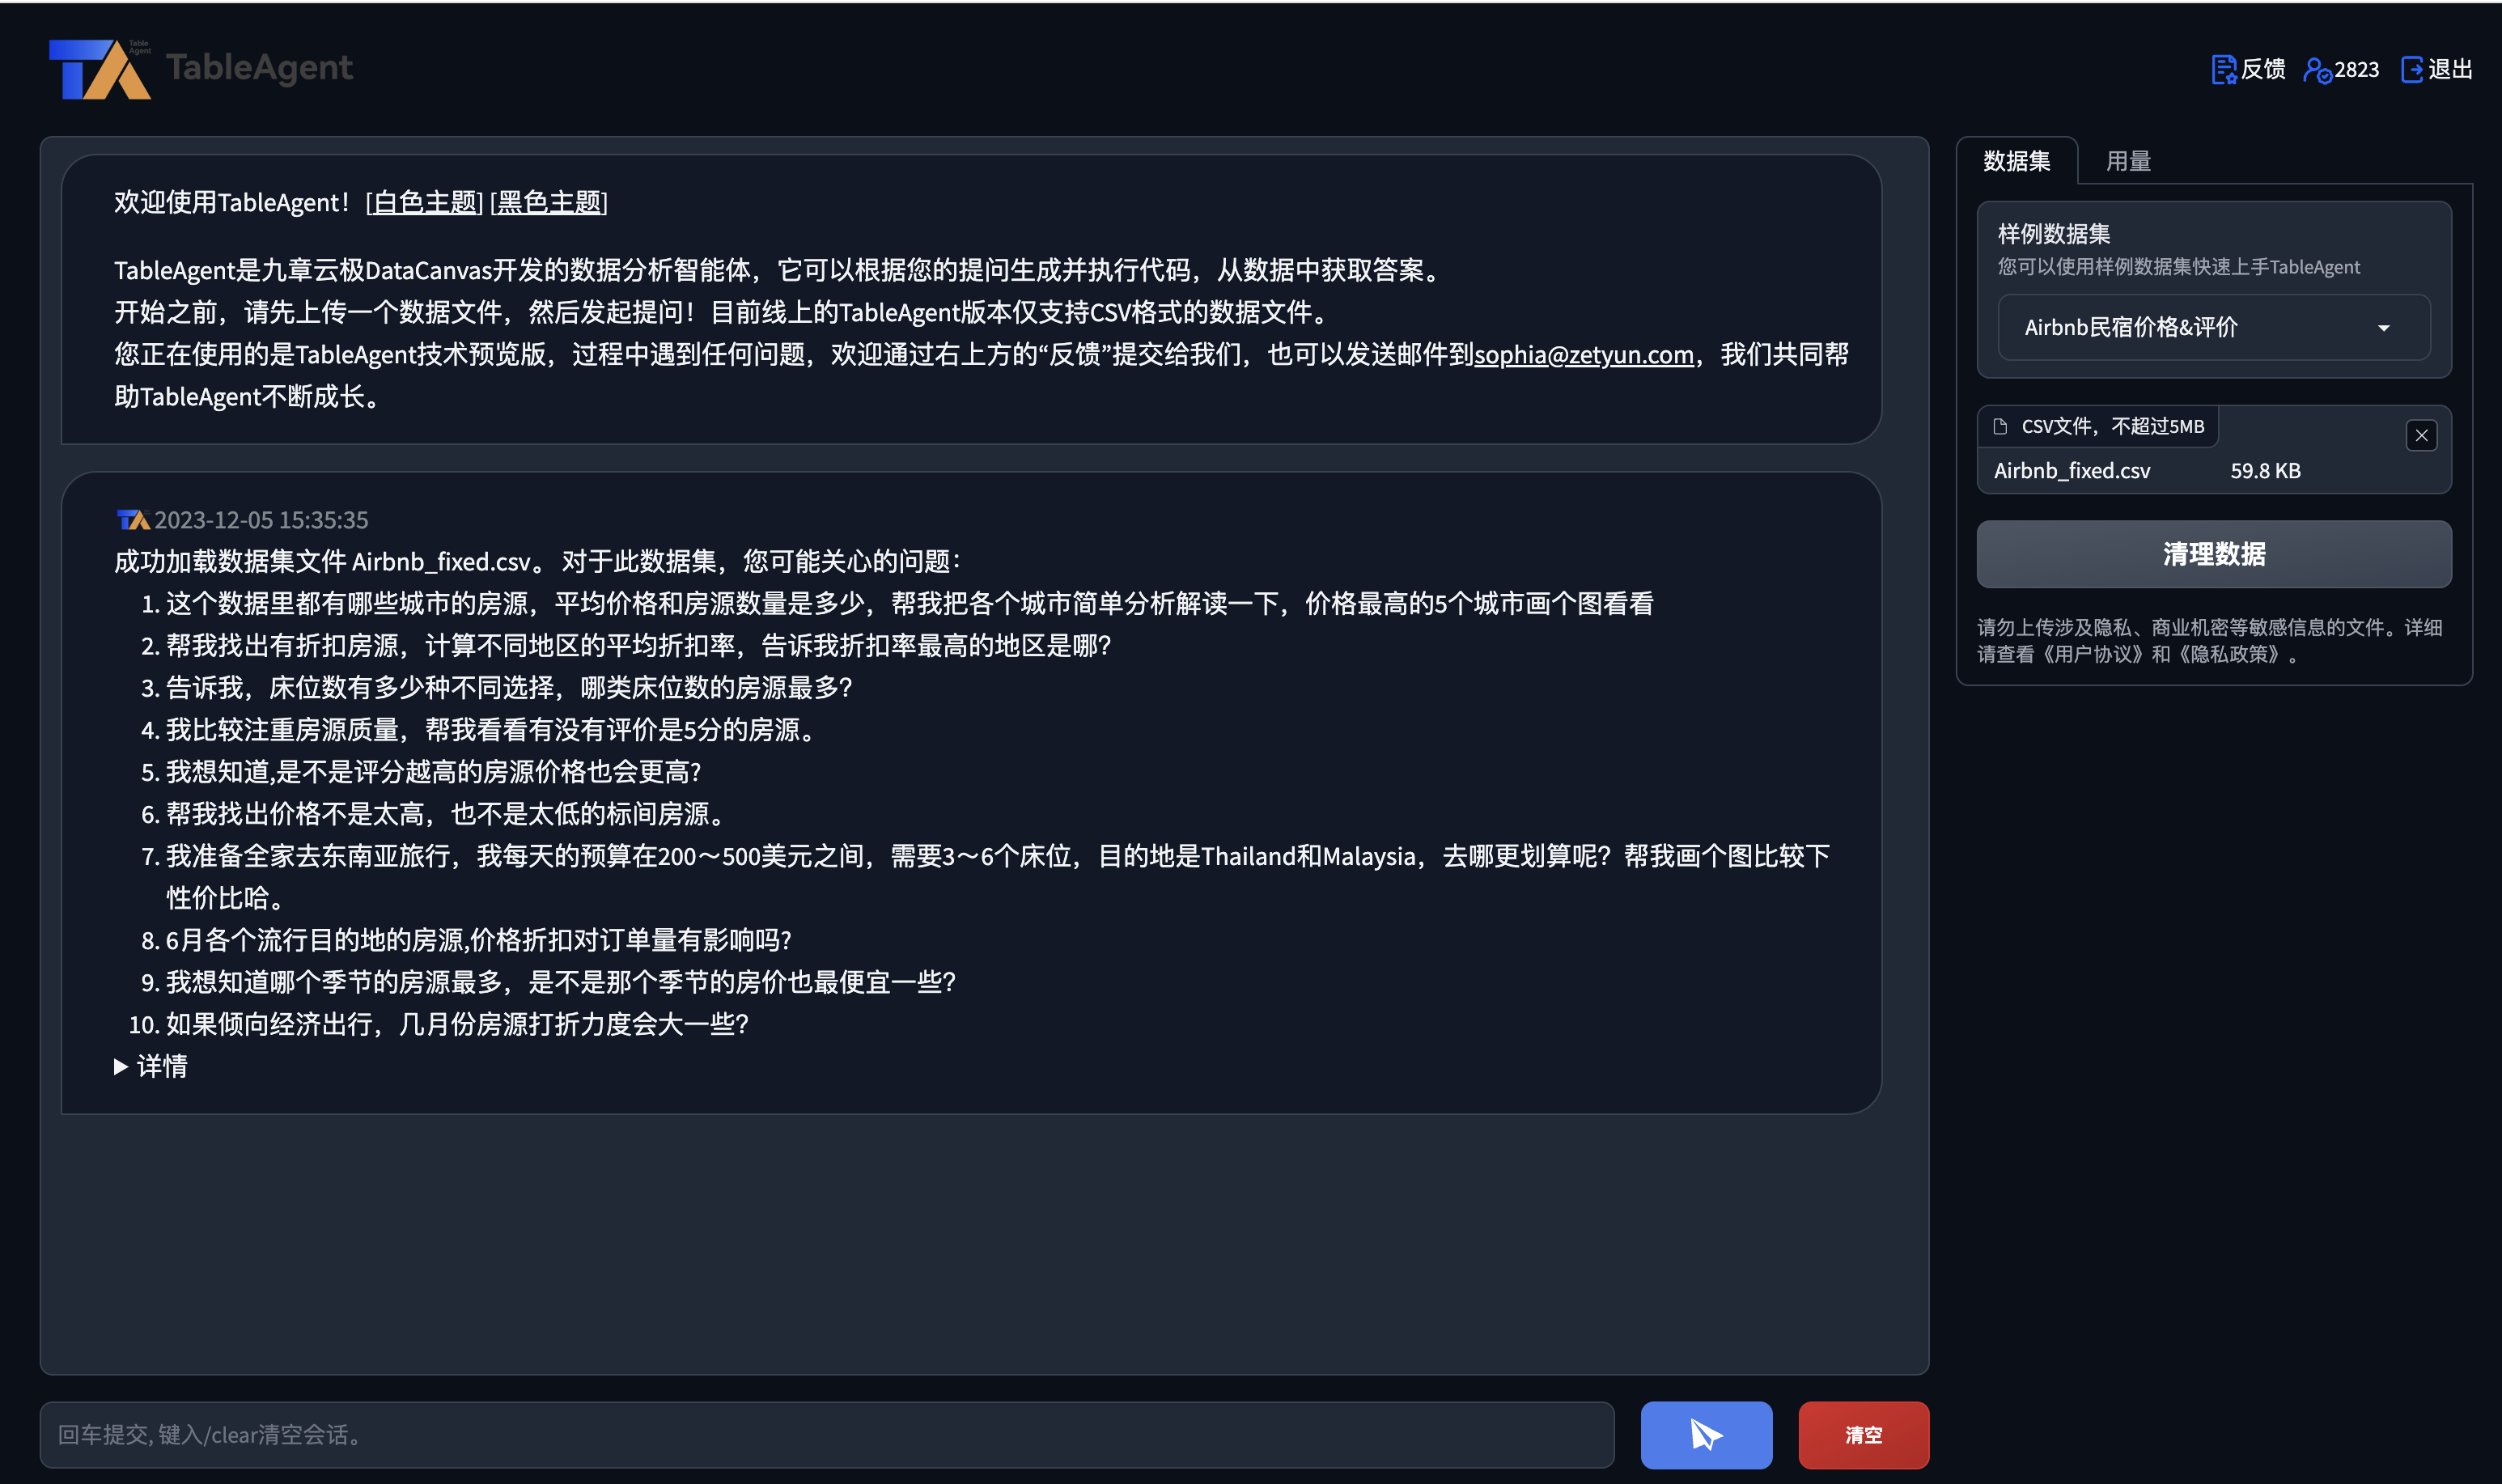The height and width of the screenshot is (1484, 2502).
Task: Switch to the 数据集 tab
Action: click(2016, 161)
